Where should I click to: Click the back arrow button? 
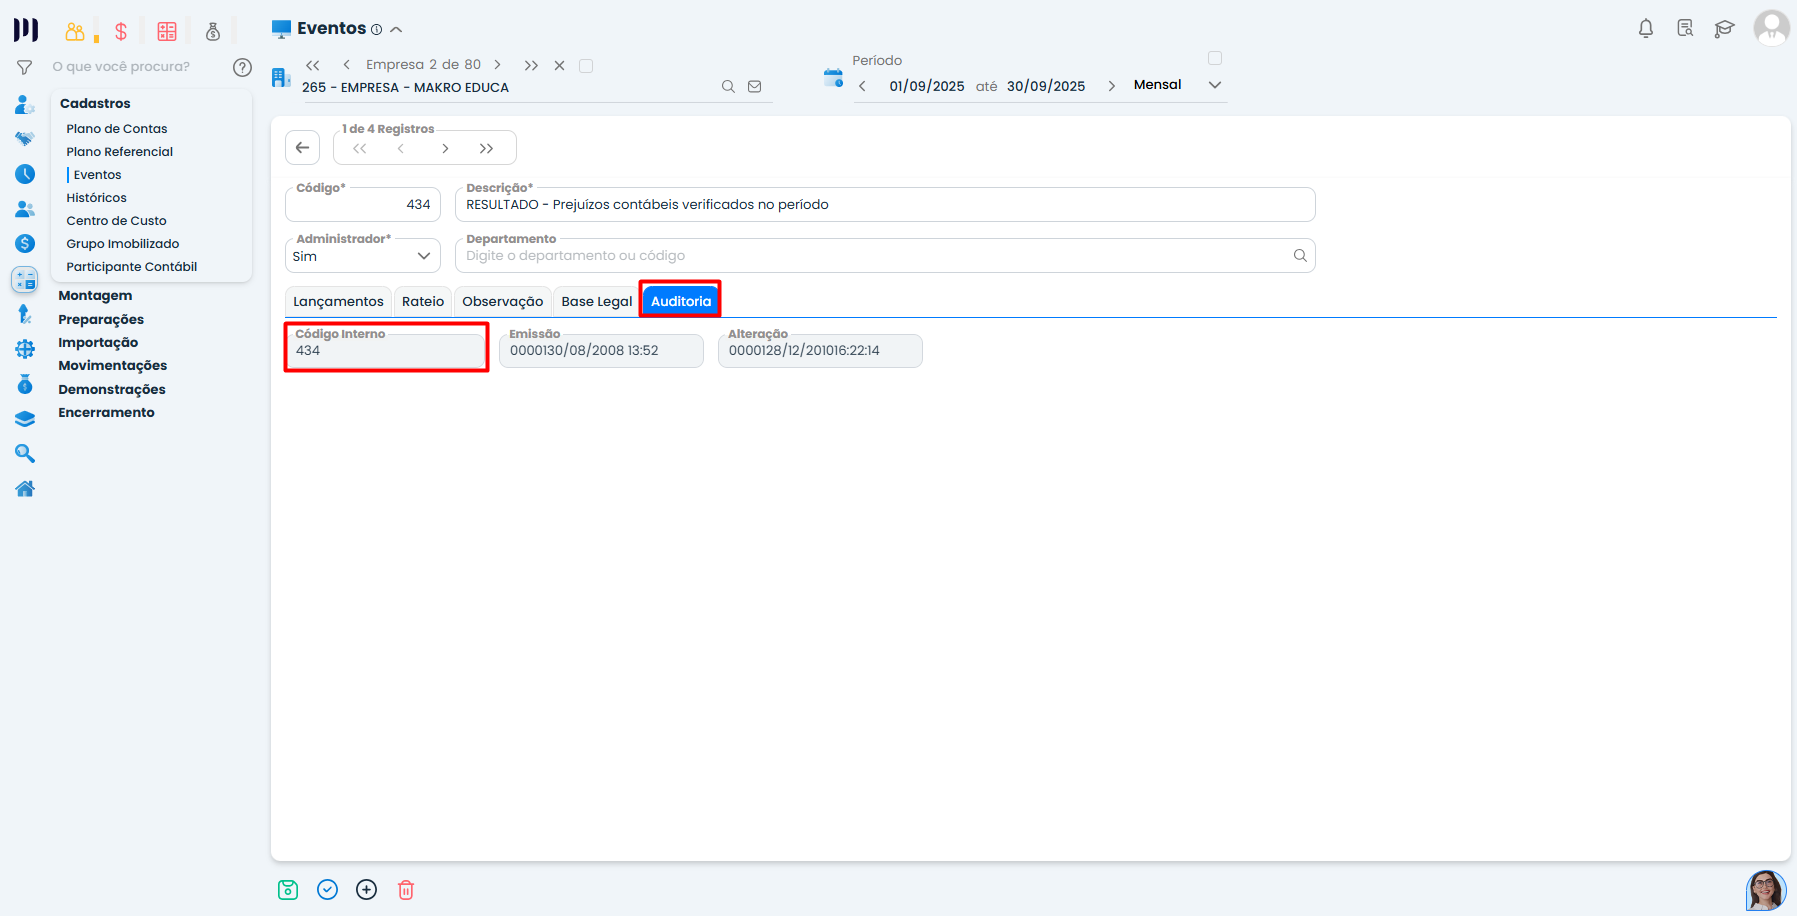[302, 148]
